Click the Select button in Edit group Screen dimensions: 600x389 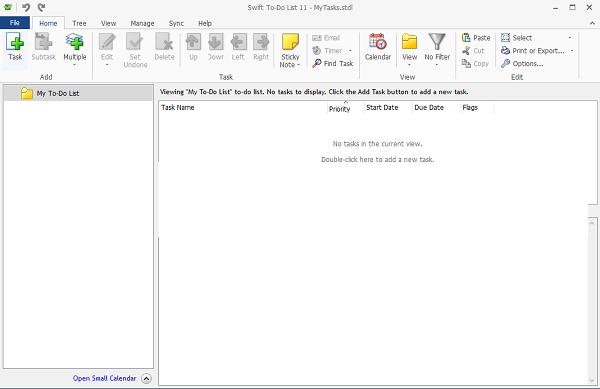coord(517,37)
